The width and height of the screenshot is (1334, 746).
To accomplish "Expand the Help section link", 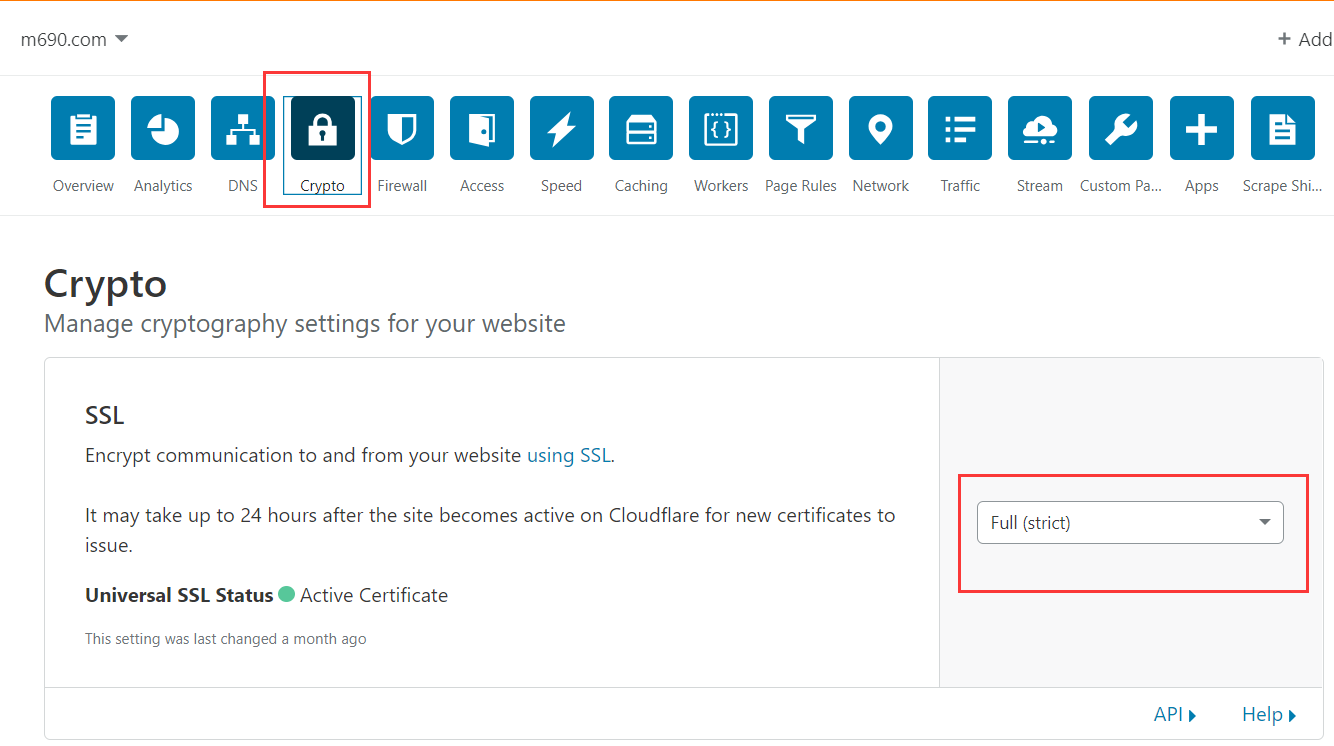I will [1269, 714].
